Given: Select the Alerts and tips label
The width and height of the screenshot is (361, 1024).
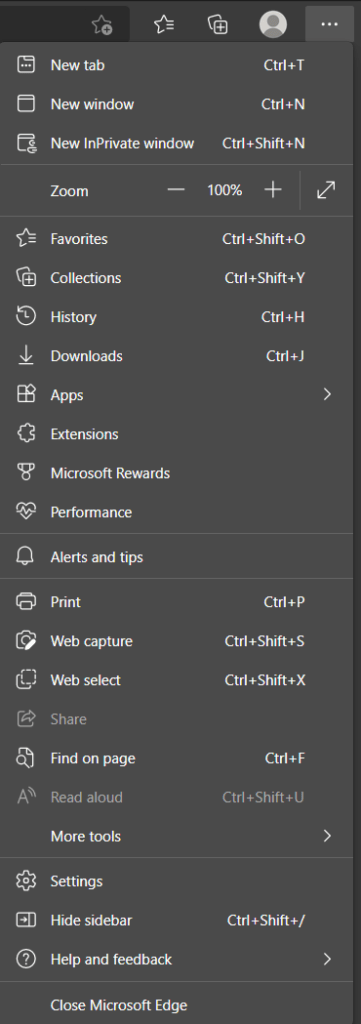Looking at the screenshot, I should click(97, 557).
